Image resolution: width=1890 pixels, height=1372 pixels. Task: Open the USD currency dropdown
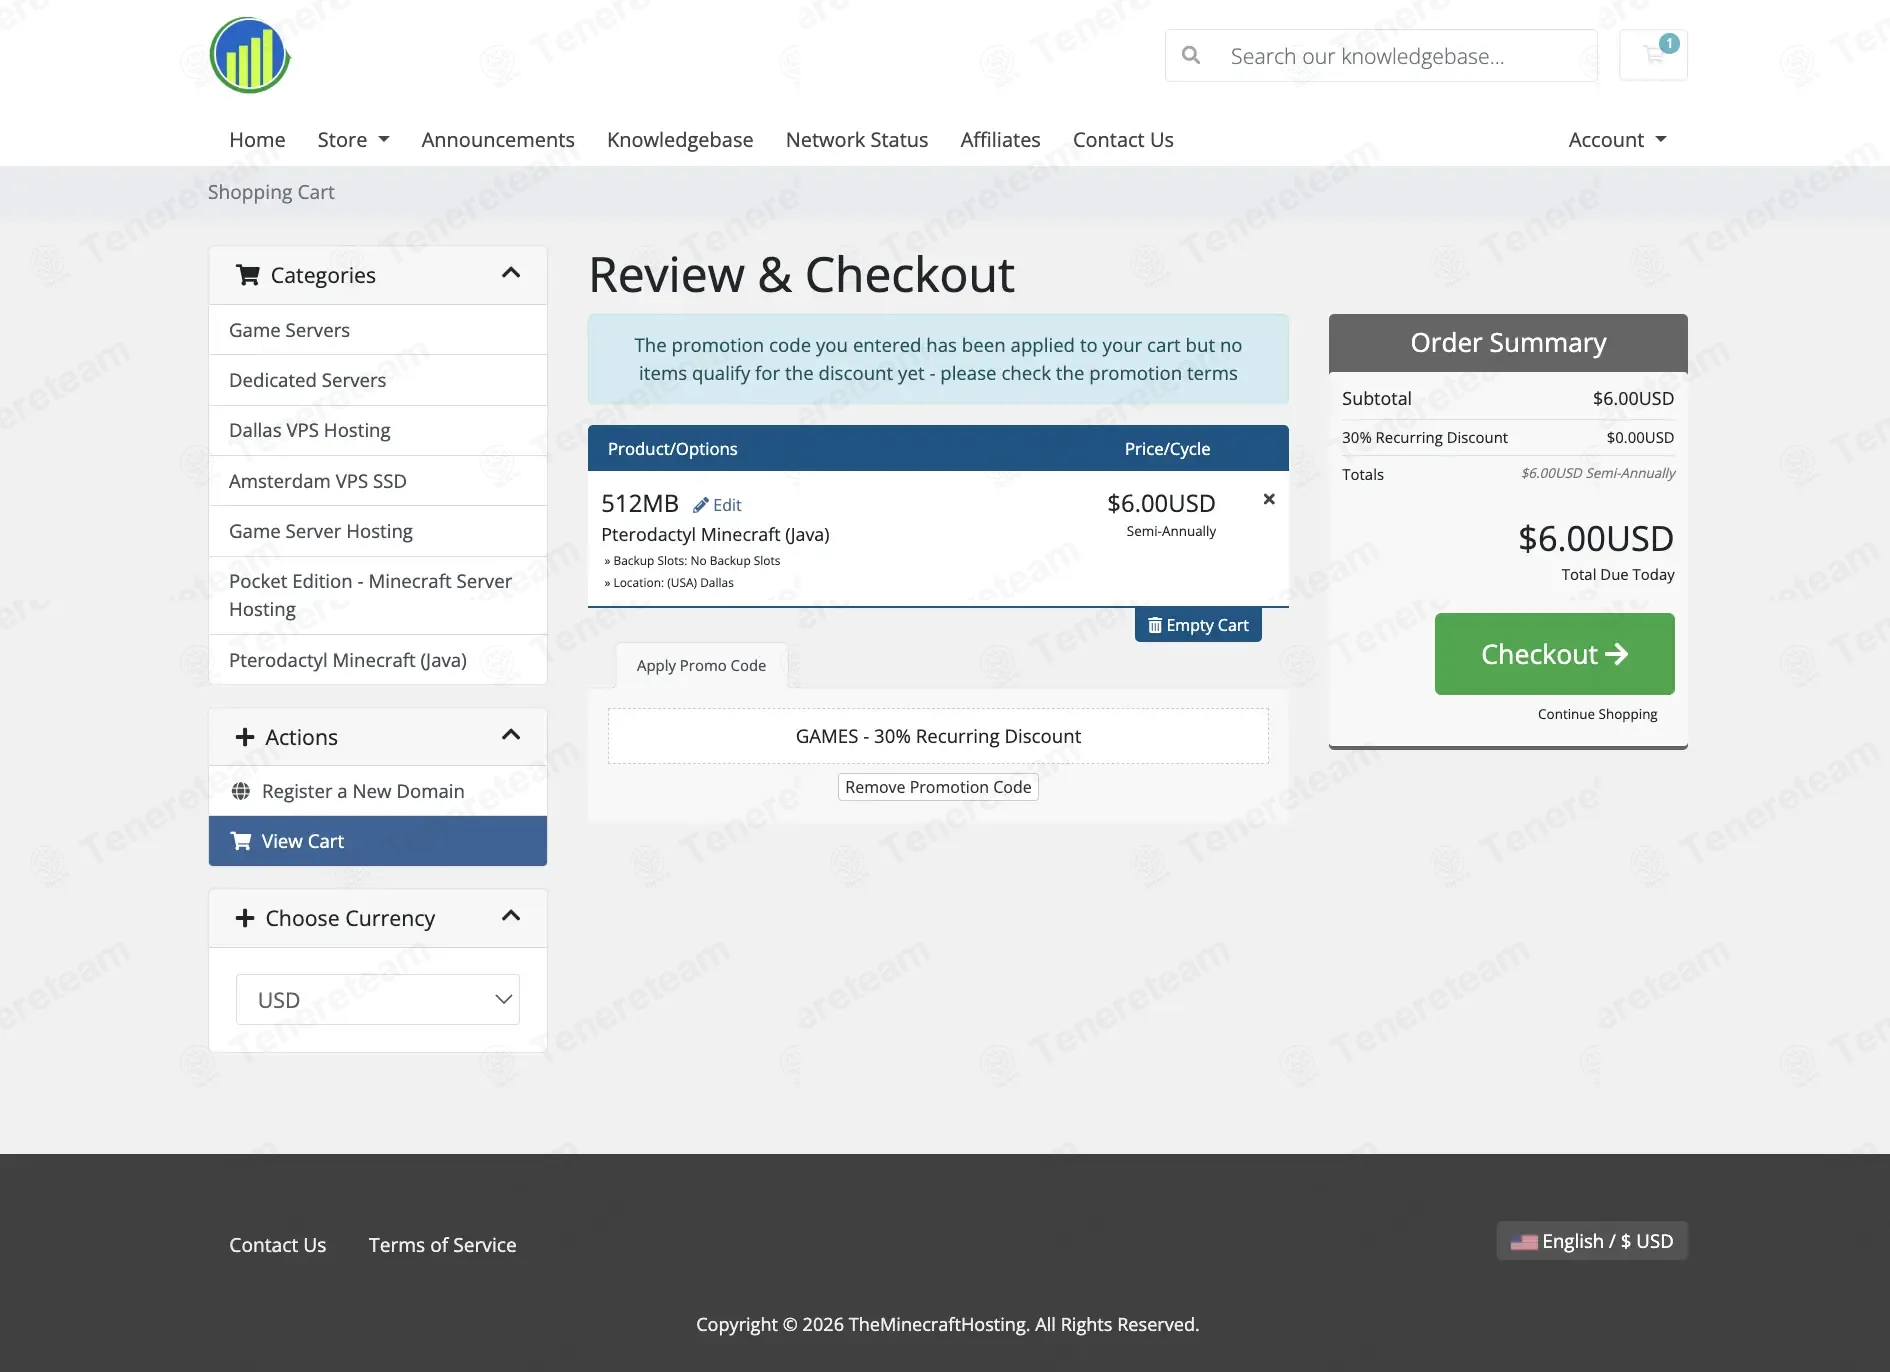point(378,999)
